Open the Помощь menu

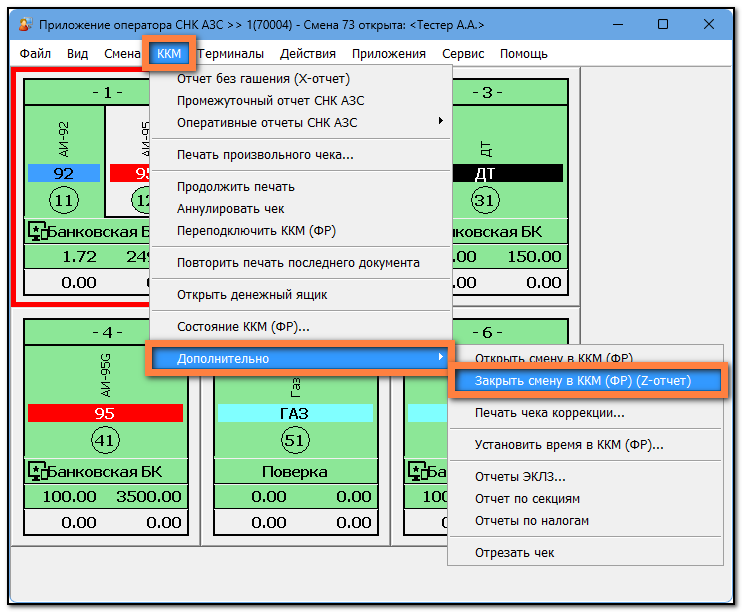(523, 54)
